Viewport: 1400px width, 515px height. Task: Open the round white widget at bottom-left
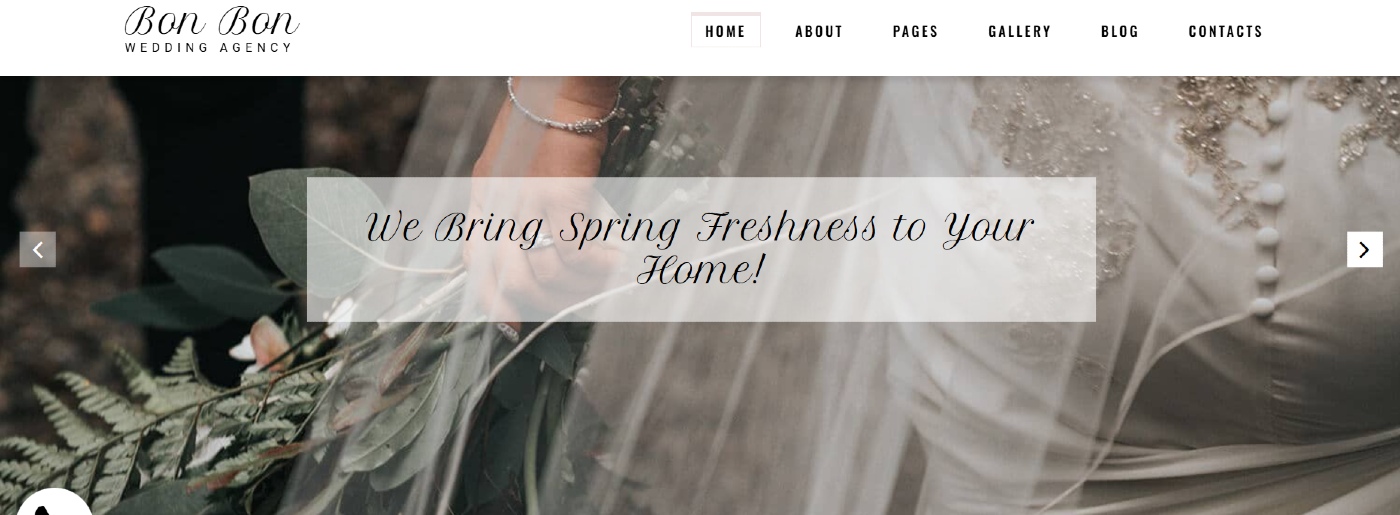click(53, 502)
